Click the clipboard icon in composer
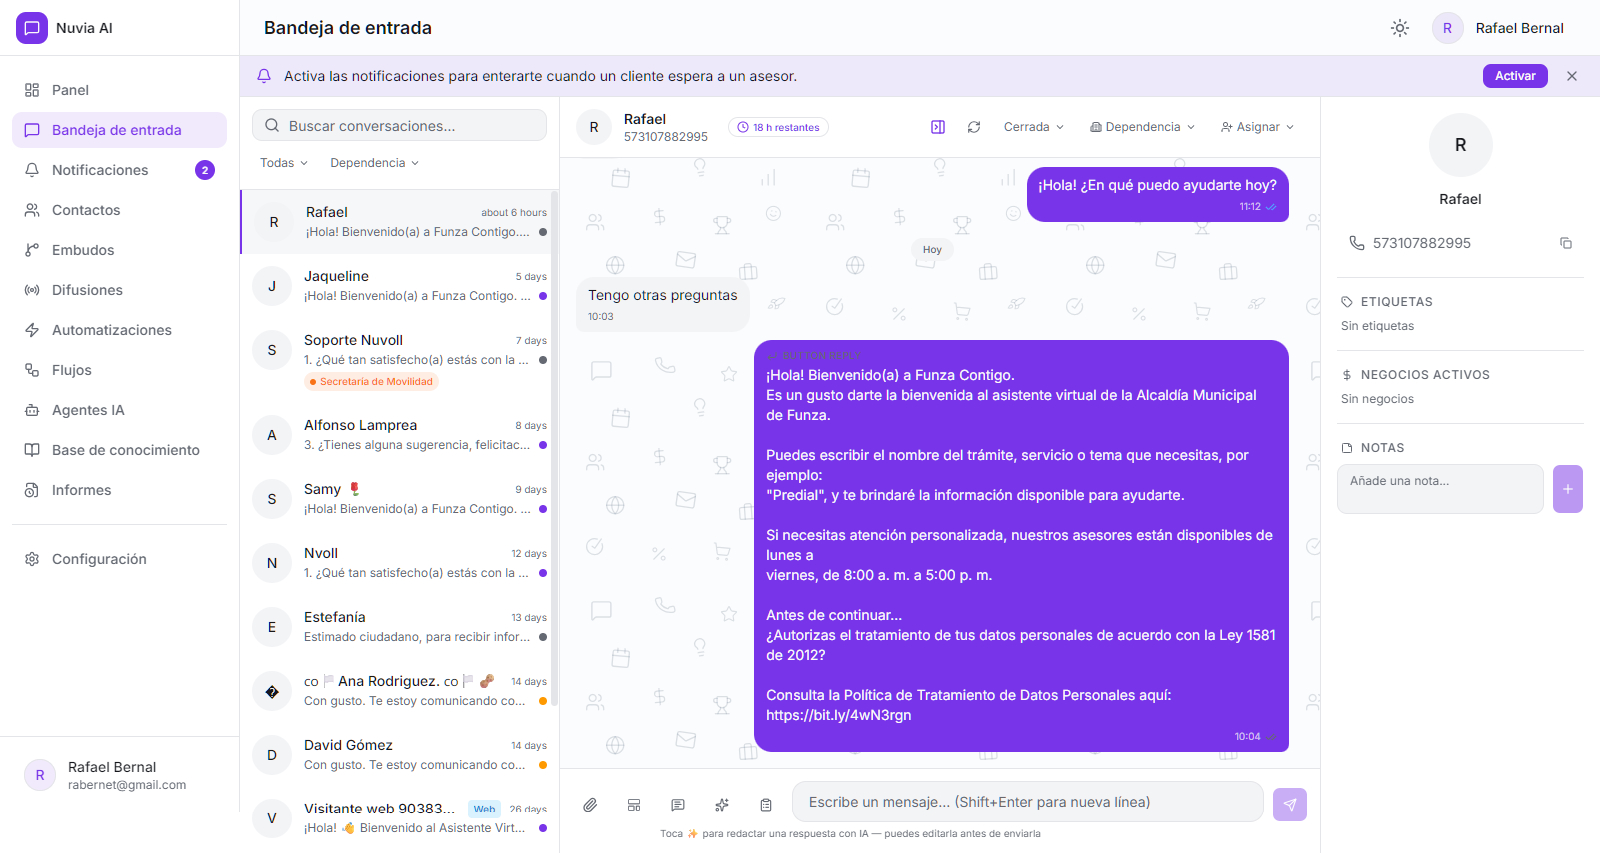 [766, 805]
